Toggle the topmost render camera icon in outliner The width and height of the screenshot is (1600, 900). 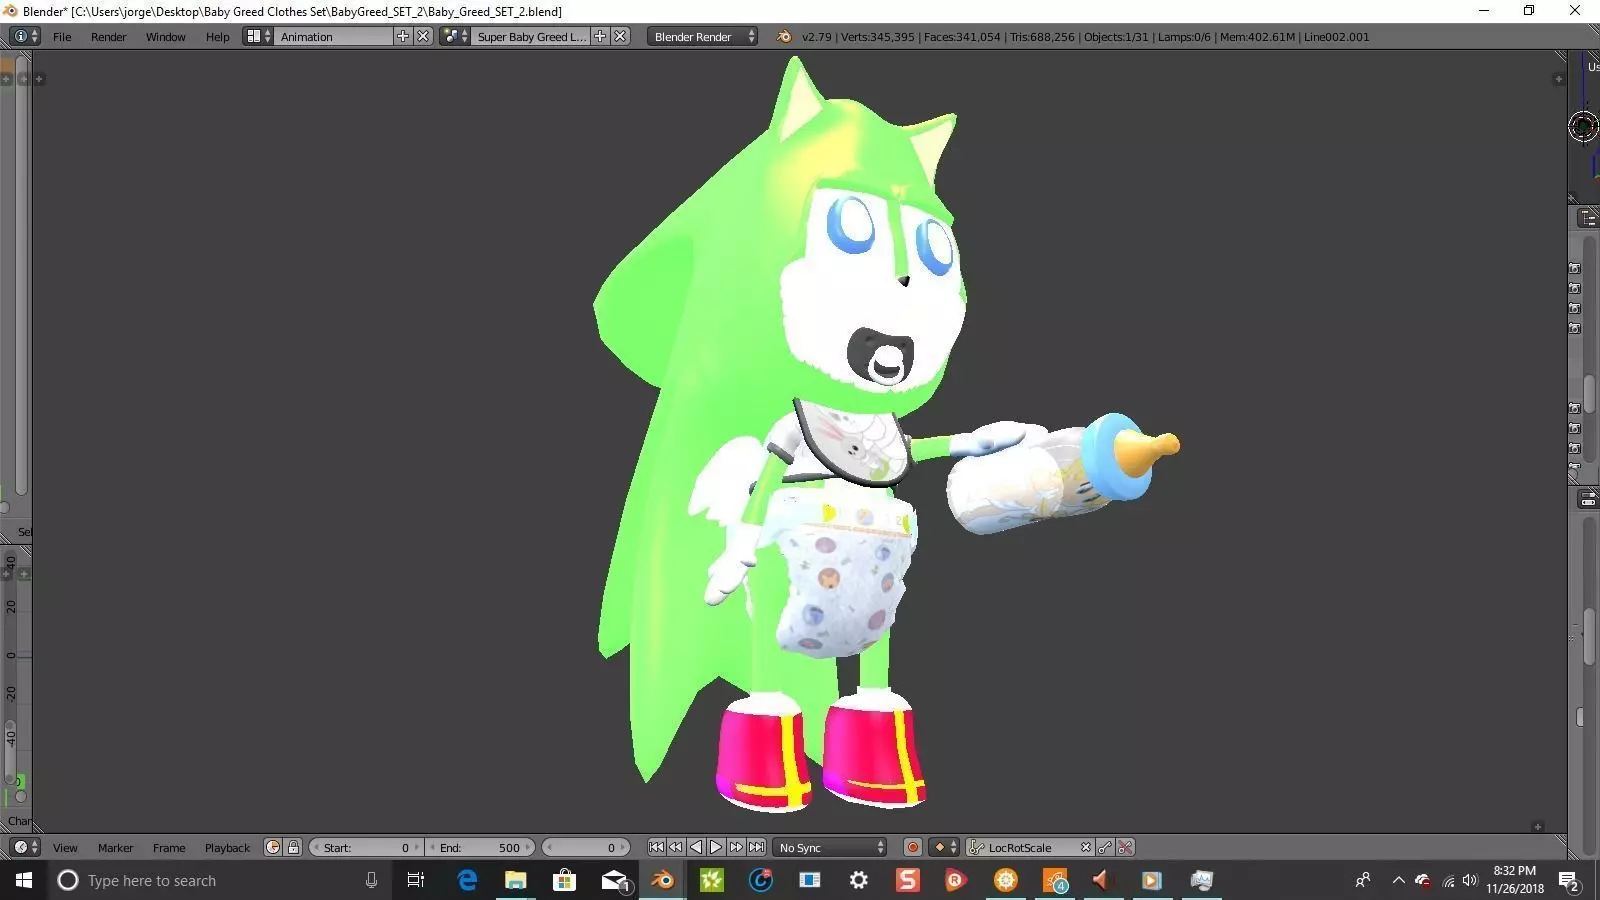click(1574, 268)
